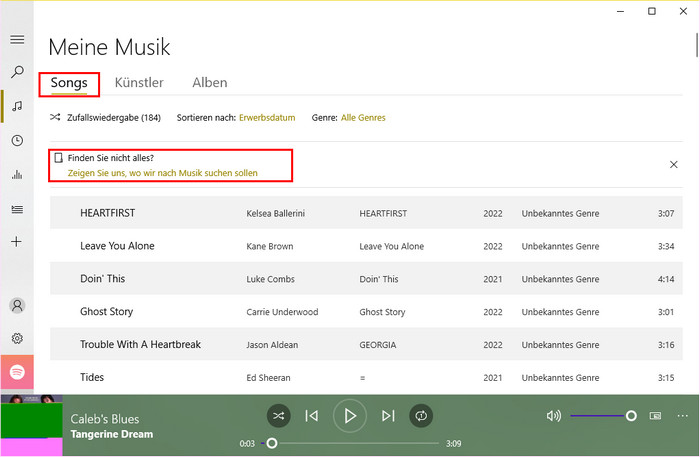Switch to the Künstler tab
The height and width of the screenshot is (457, 700).
(139, 83)
